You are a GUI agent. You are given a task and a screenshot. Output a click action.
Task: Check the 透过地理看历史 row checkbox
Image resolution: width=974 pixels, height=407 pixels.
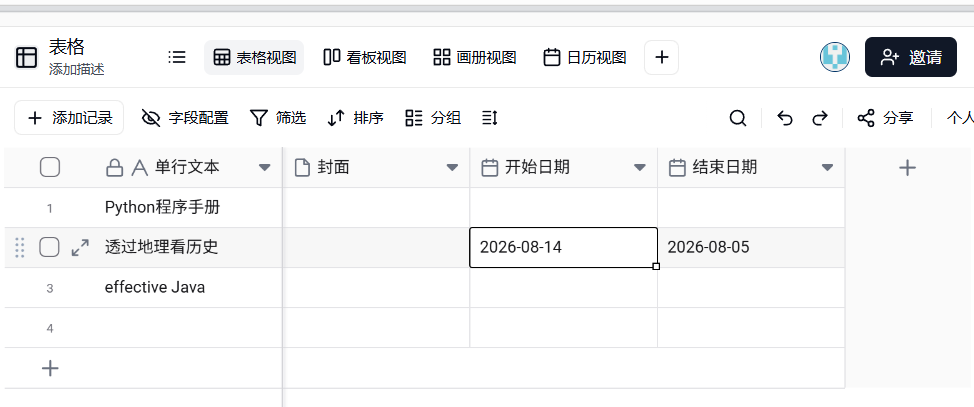pos(50,248)
